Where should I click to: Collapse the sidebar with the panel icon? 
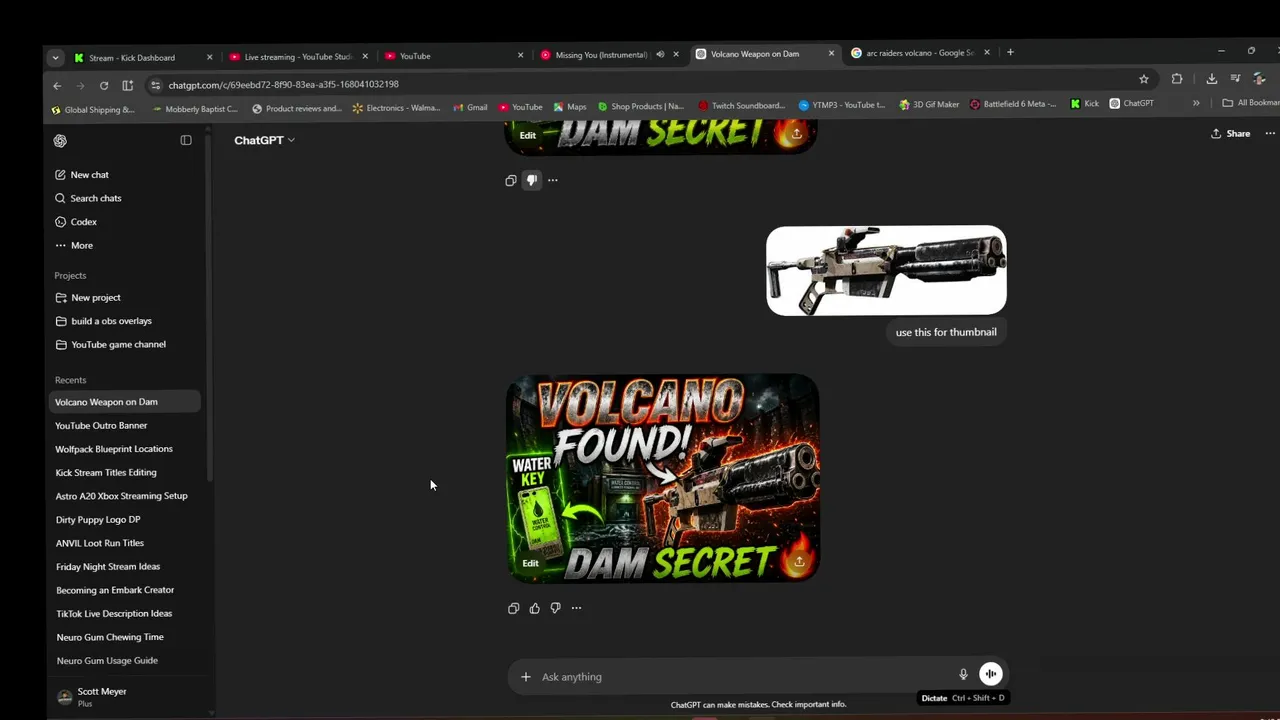tap(186, 140)
